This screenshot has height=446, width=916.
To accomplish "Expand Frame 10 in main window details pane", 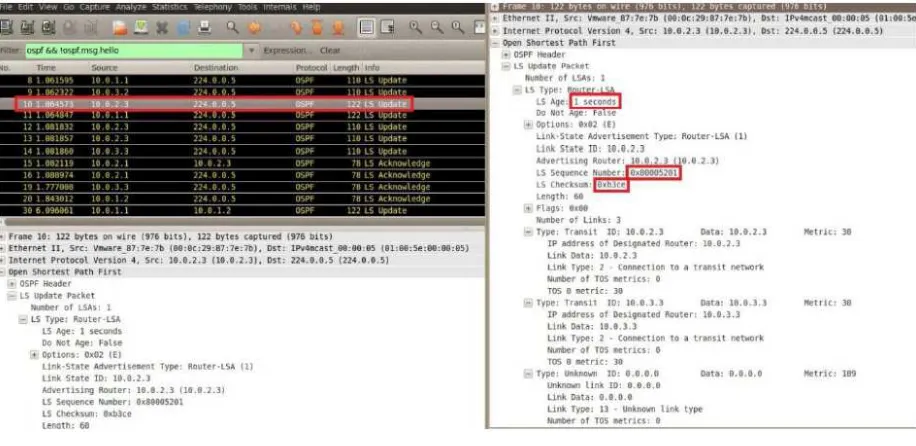I will pos(3,237).
